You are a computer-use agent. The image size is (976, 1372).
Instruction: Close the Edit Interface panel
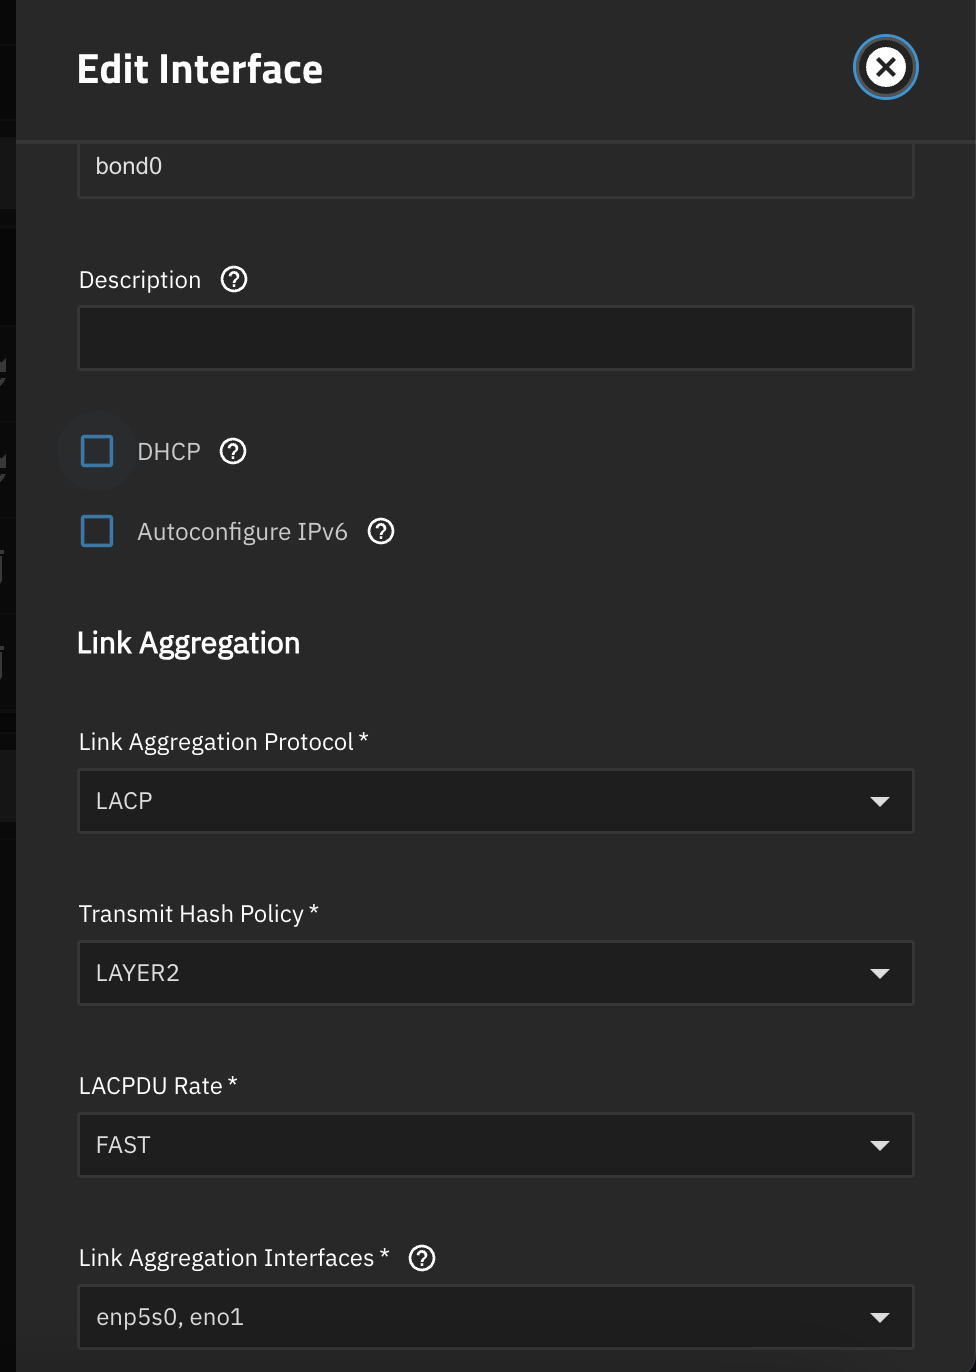885,68
